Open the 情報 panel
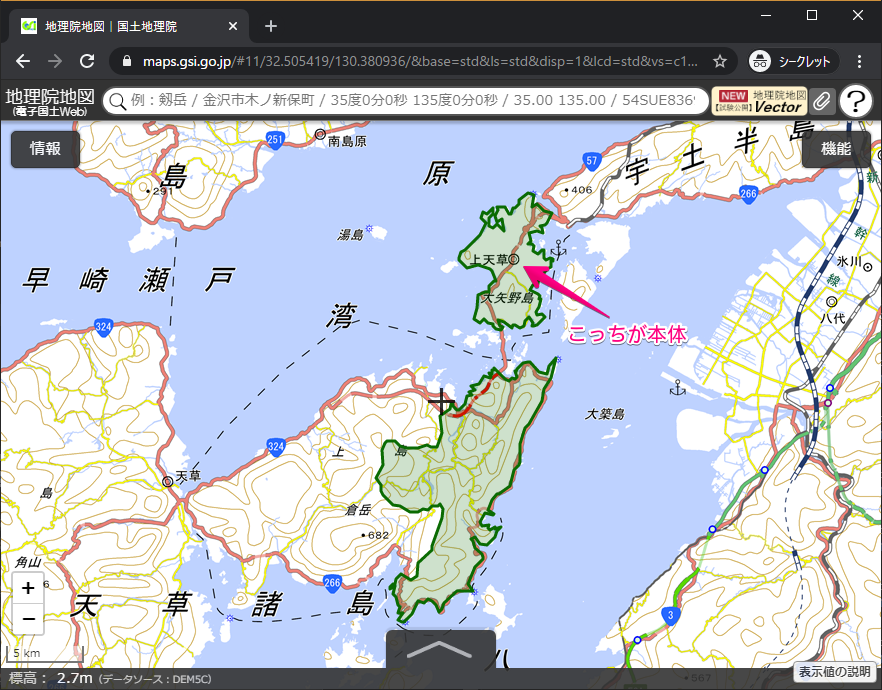 pos(45,148)
